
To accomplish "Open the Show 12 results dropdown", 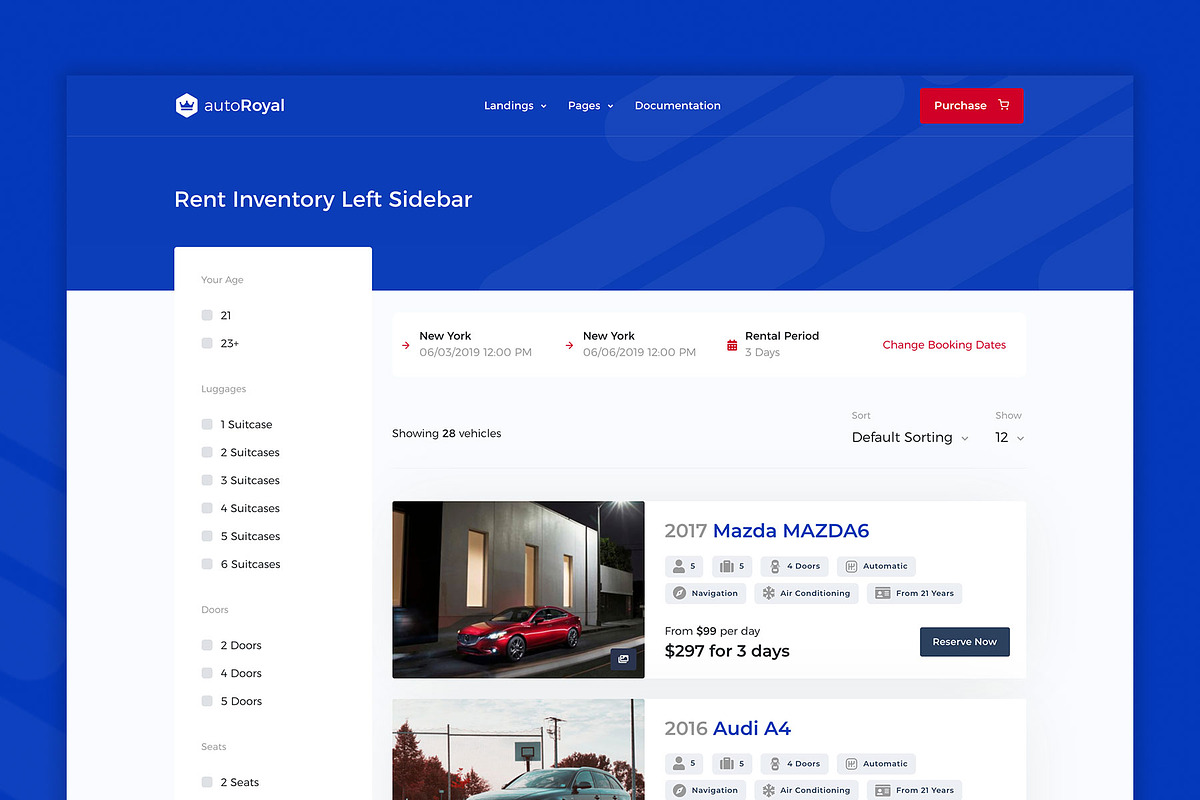I will [1008, 437].
